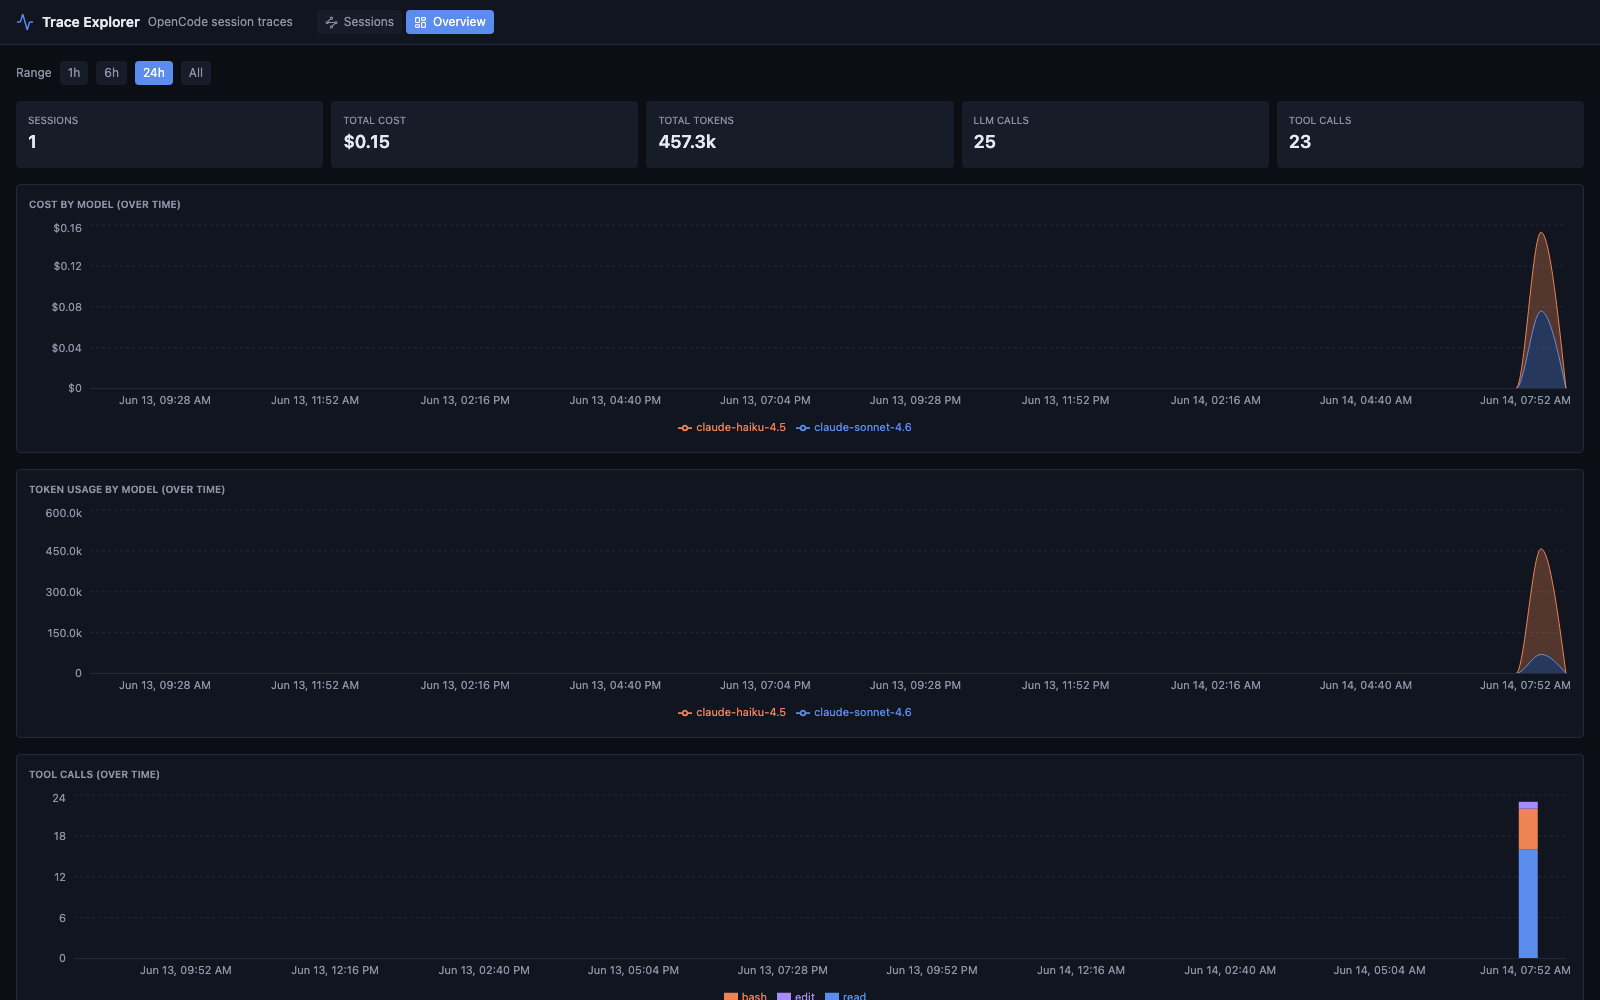Click the blue read segment of tool calls bar
This screenshot has height=1000, width=1600.
pyautogui.click(x=1528, y=904)
